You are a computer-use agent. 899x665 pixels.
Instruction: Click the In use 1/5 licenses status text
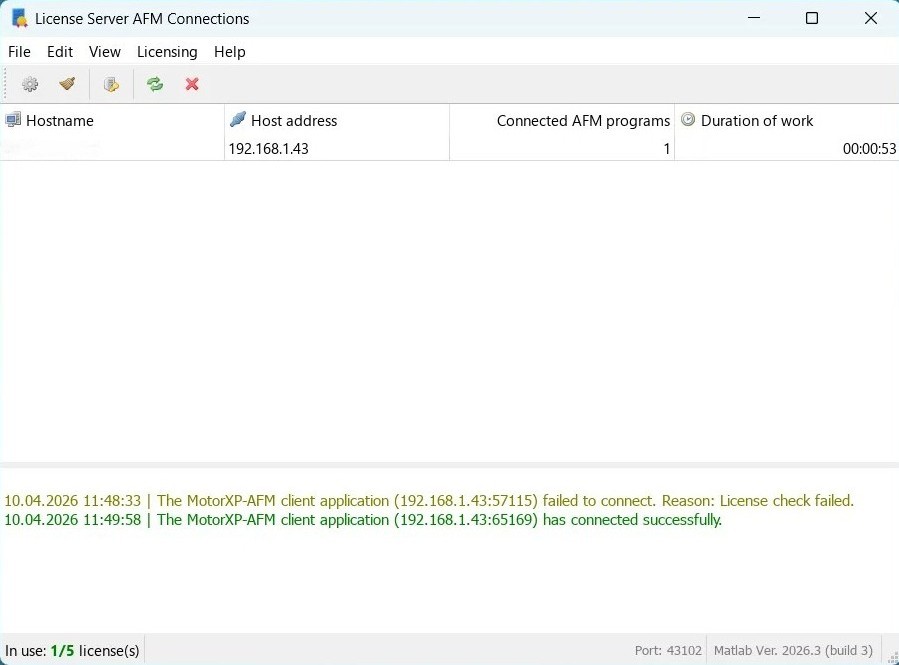tap(72, 650)
